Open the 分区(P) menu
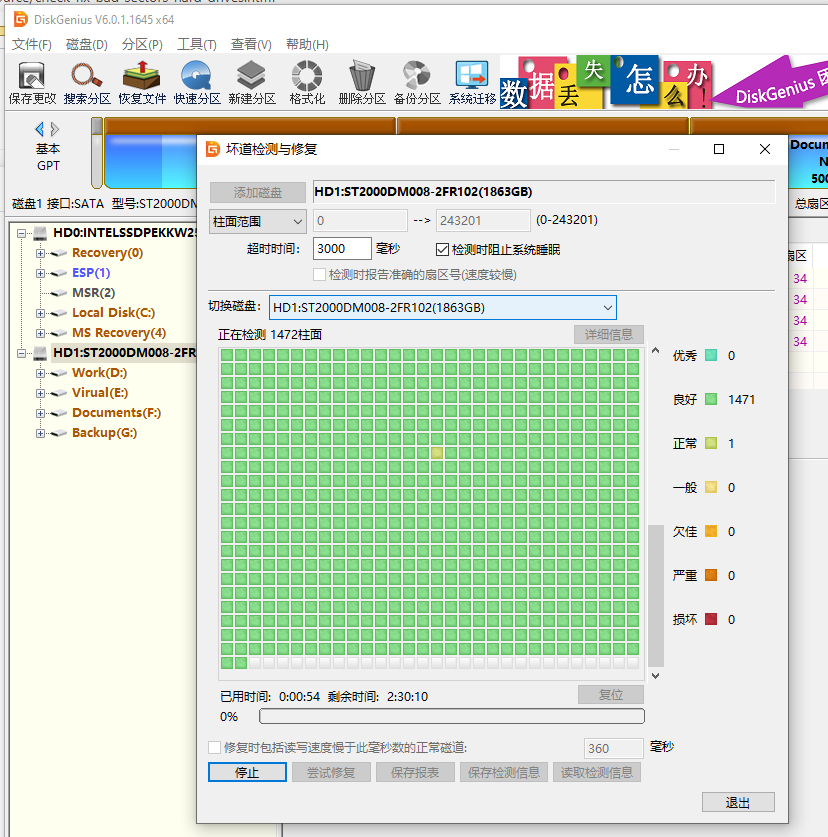This screenshot has width=828, height=837. pyautogui.click(x=142, y=44)
